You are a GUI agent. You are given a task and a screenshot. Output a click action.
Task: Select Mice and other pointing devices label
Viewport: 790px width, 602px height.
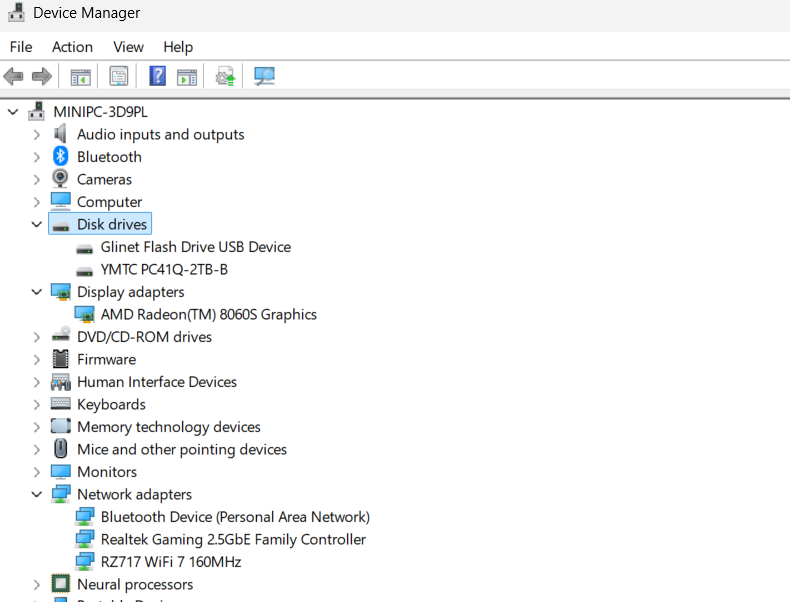182,449
